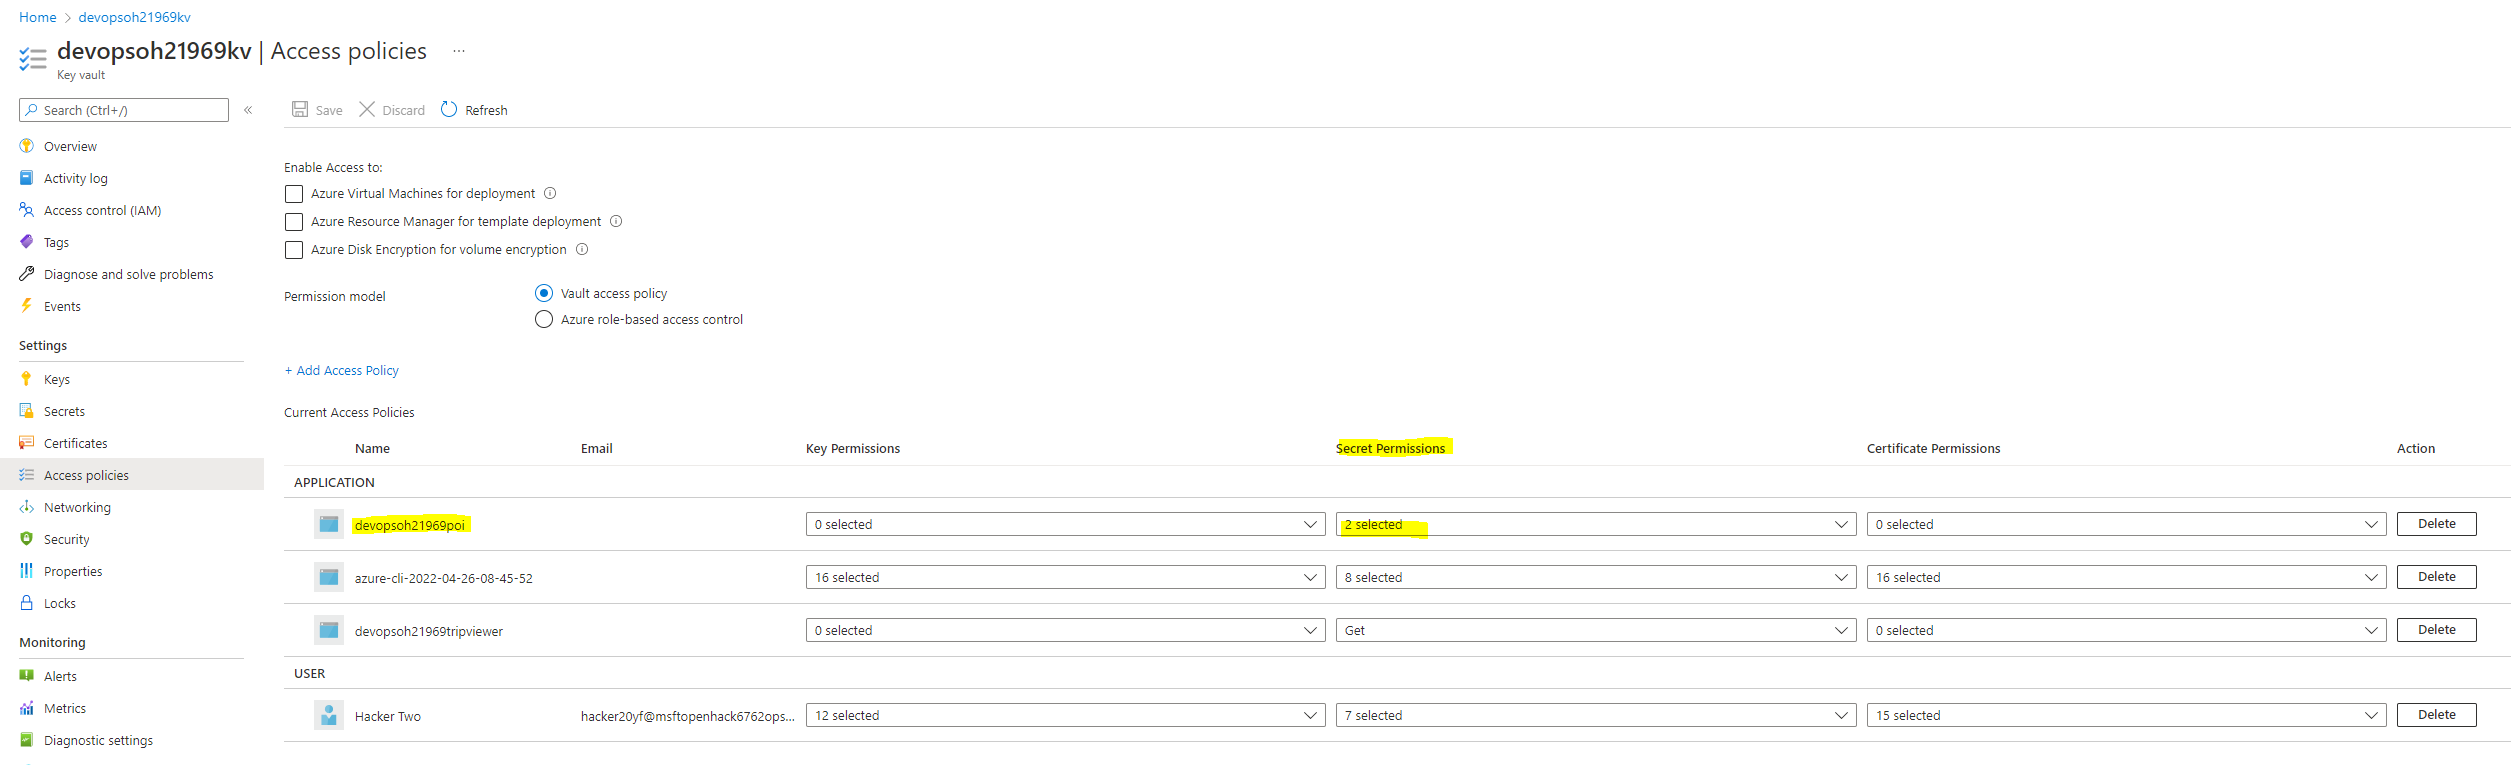Image resolution: width=2511 pixels, height=765 pixels.
Task: Open the ellipsis more options beside the Access policies title
Action: pyautogui.click(x=459, y=51)
